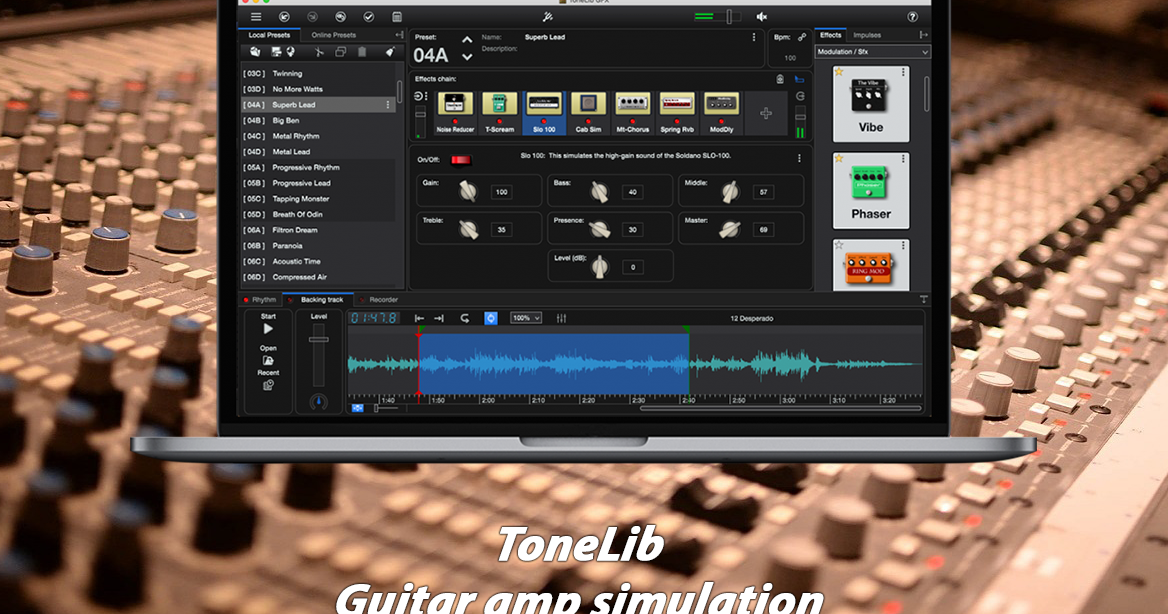Collapse the presets panel with arrow icon
1168x614 pixels.
(x=399, y=35)
